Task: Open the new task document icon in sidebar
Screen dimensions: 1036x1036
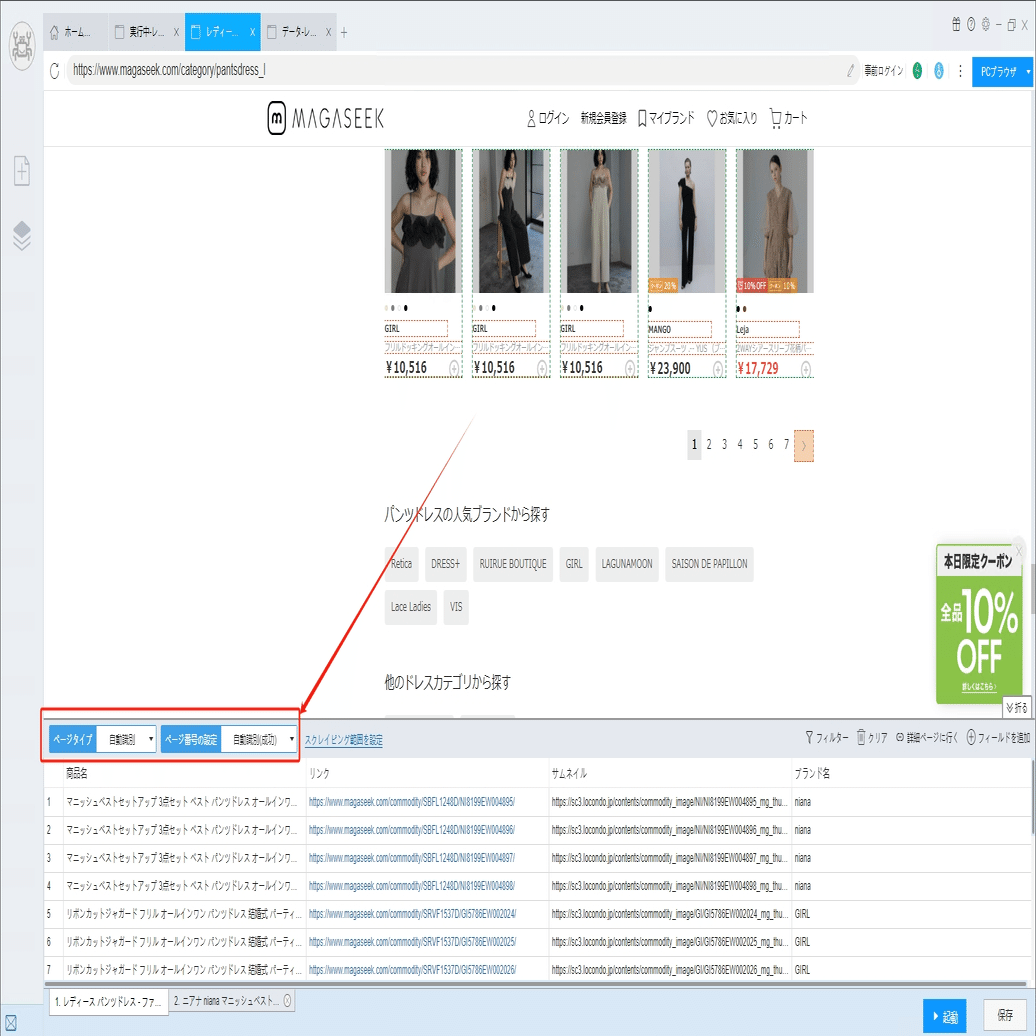Action: tap(22, 170)
